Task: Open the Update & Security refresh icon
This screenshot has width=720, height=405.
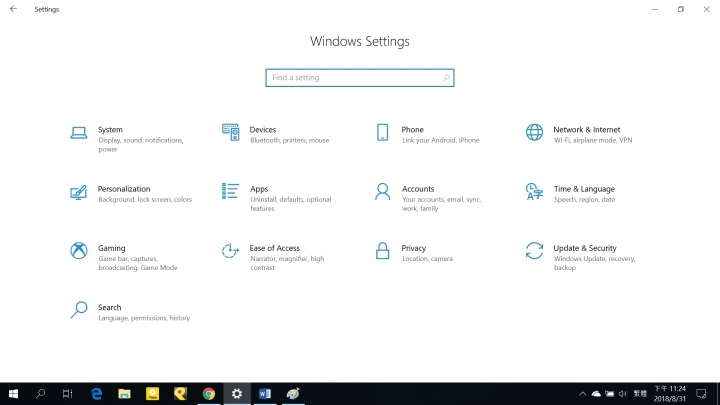Action: pos(534,251)
